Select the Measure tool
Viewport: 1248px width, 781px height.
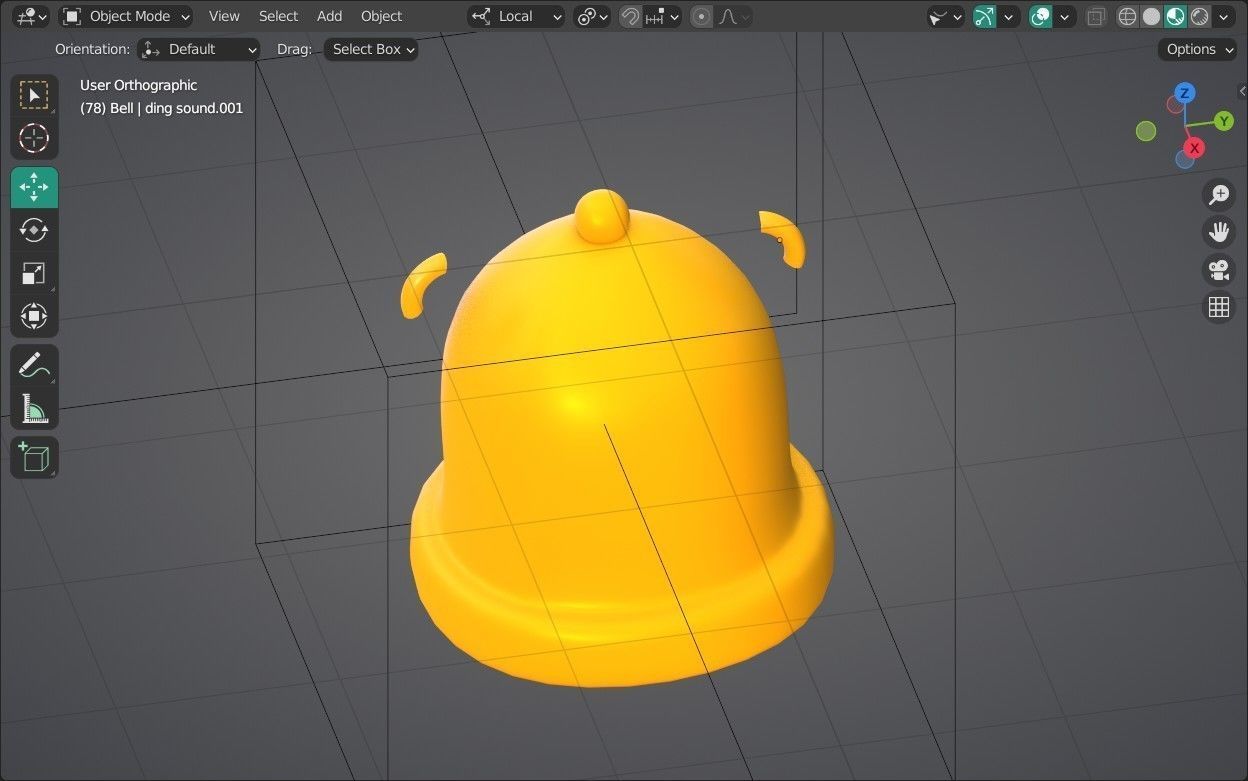click(x=34, y=408)
